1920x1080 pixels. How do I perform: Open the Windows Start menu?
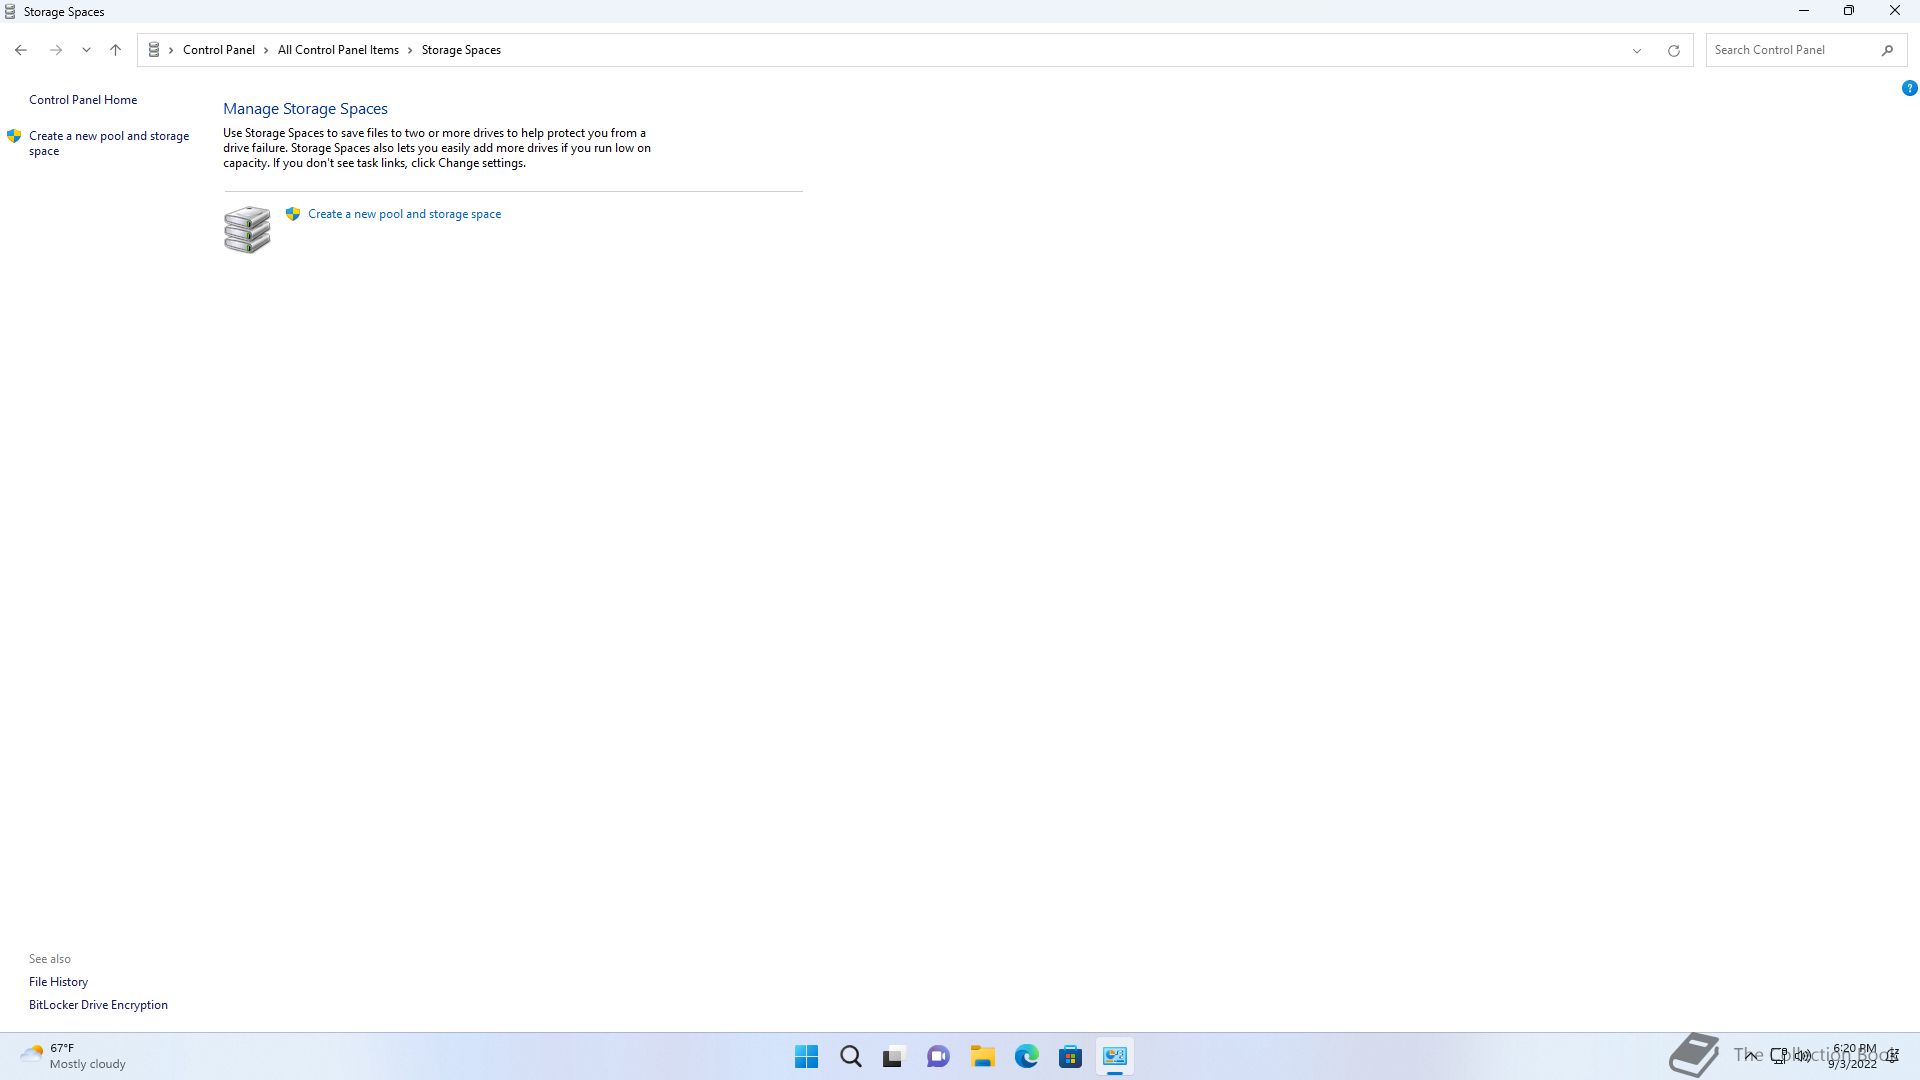pos(806,1057)
